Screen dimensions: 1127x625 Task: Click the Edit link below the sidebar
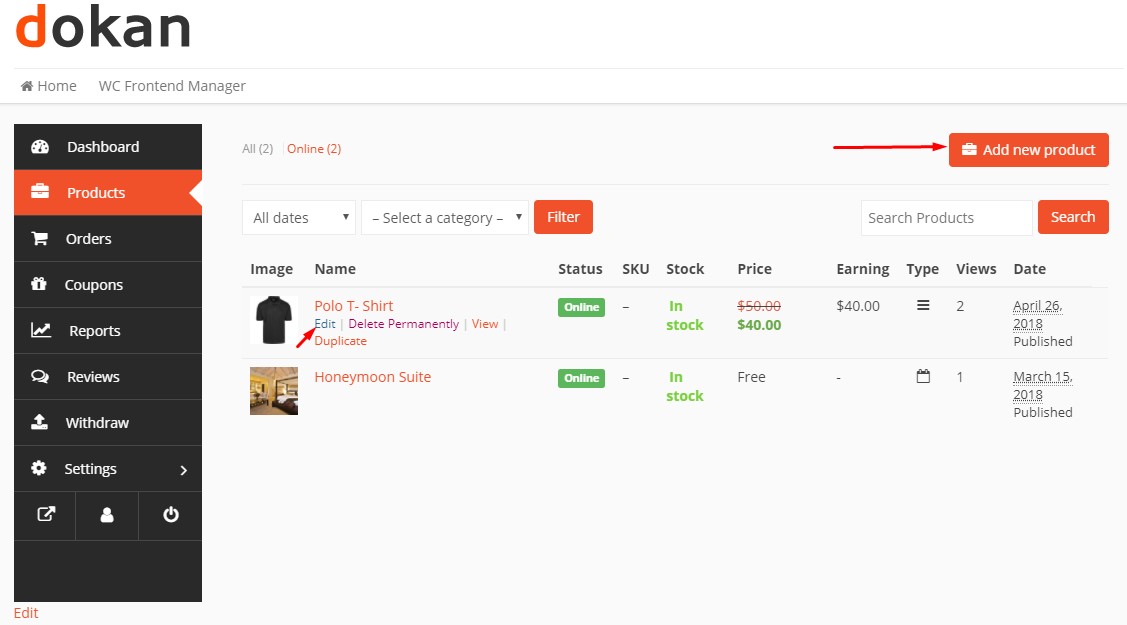(26, 613)
